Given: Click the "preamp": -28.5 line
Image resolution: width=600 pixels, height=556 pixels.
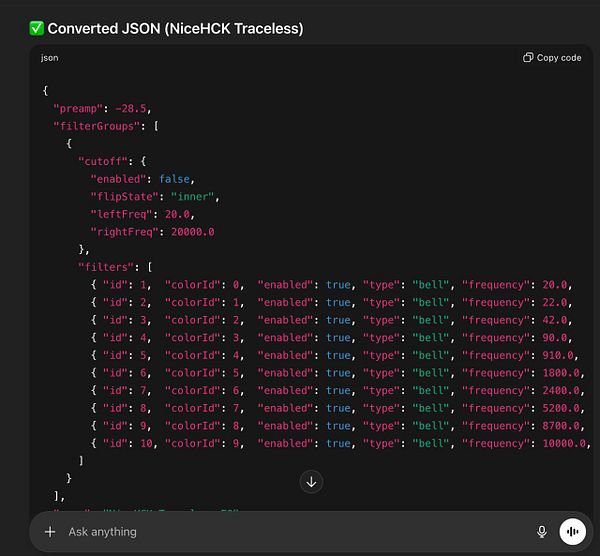Looking at the screenshot, I should (x=102, y=109).
